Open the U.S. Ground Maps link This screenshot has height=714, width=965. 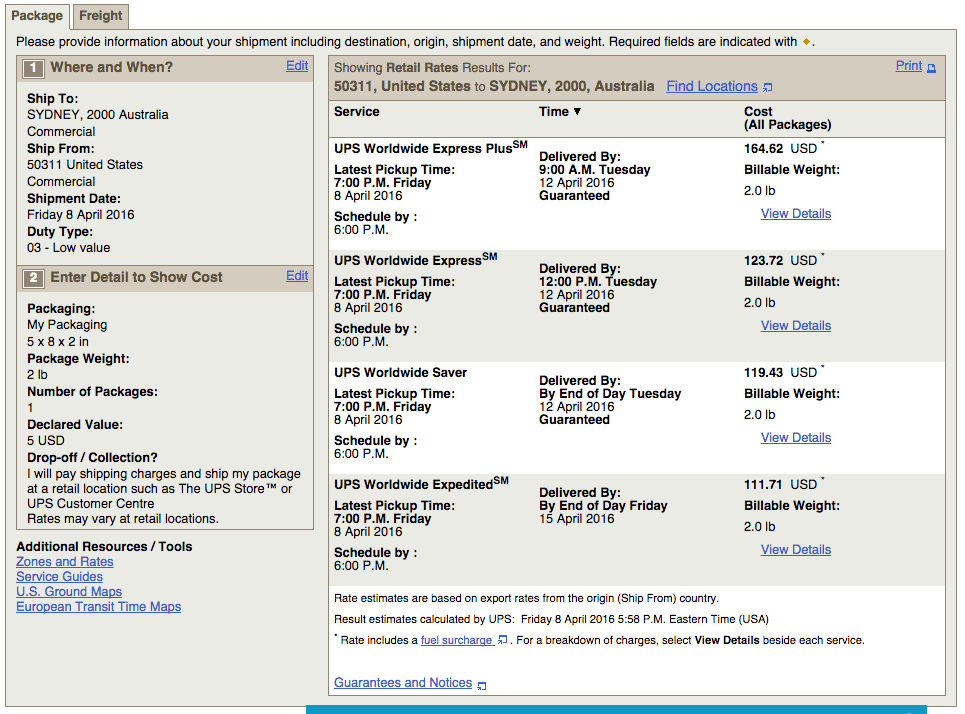pyautogui.click(x=69, y=592)
